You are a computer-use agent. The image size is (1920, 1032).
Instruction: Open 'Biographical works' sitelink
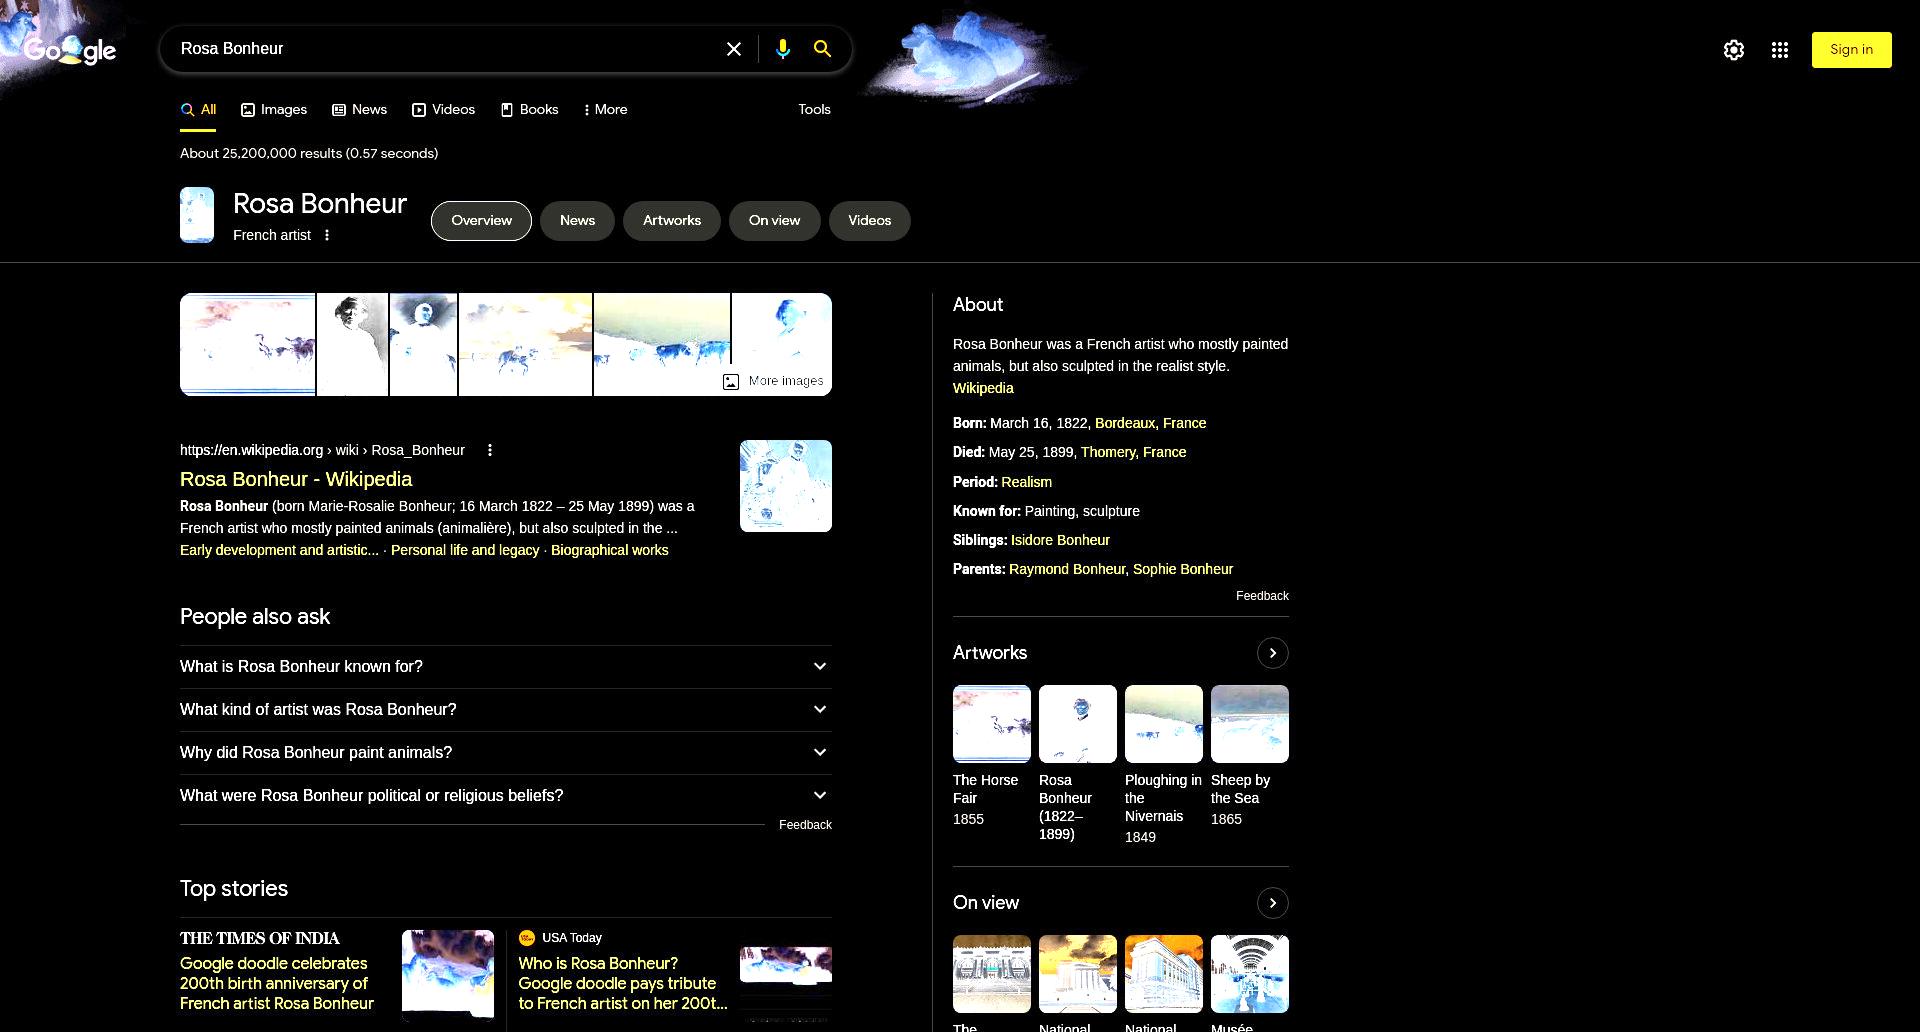point(609,551)
